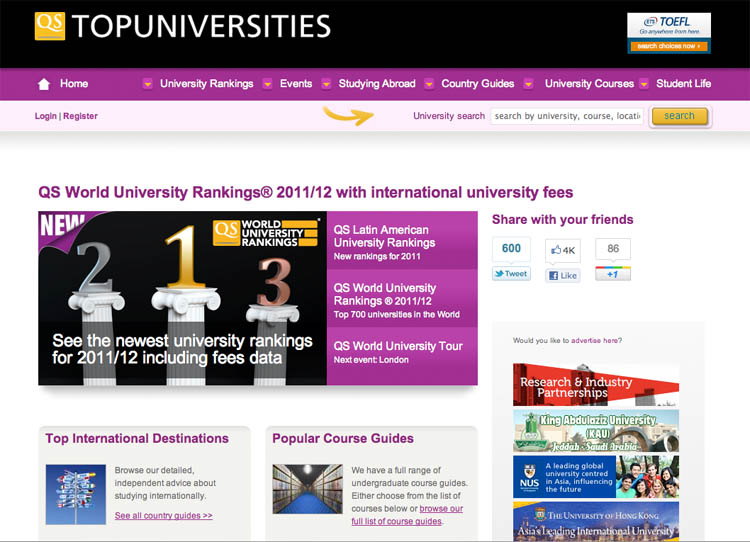Click the yellow search button
750x542 pixels.
tap(680, 116)
